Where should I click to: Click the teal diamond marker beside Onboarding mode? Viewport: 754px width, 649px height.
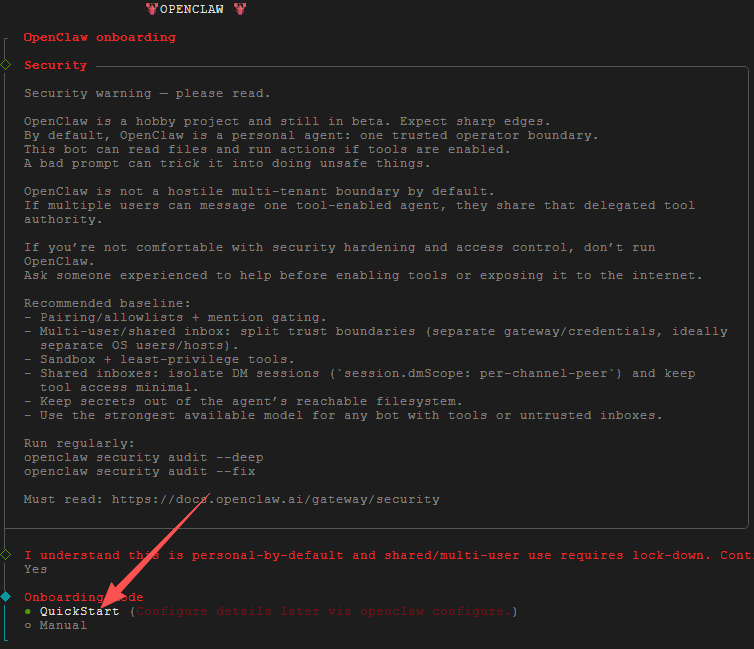point(6,597)
